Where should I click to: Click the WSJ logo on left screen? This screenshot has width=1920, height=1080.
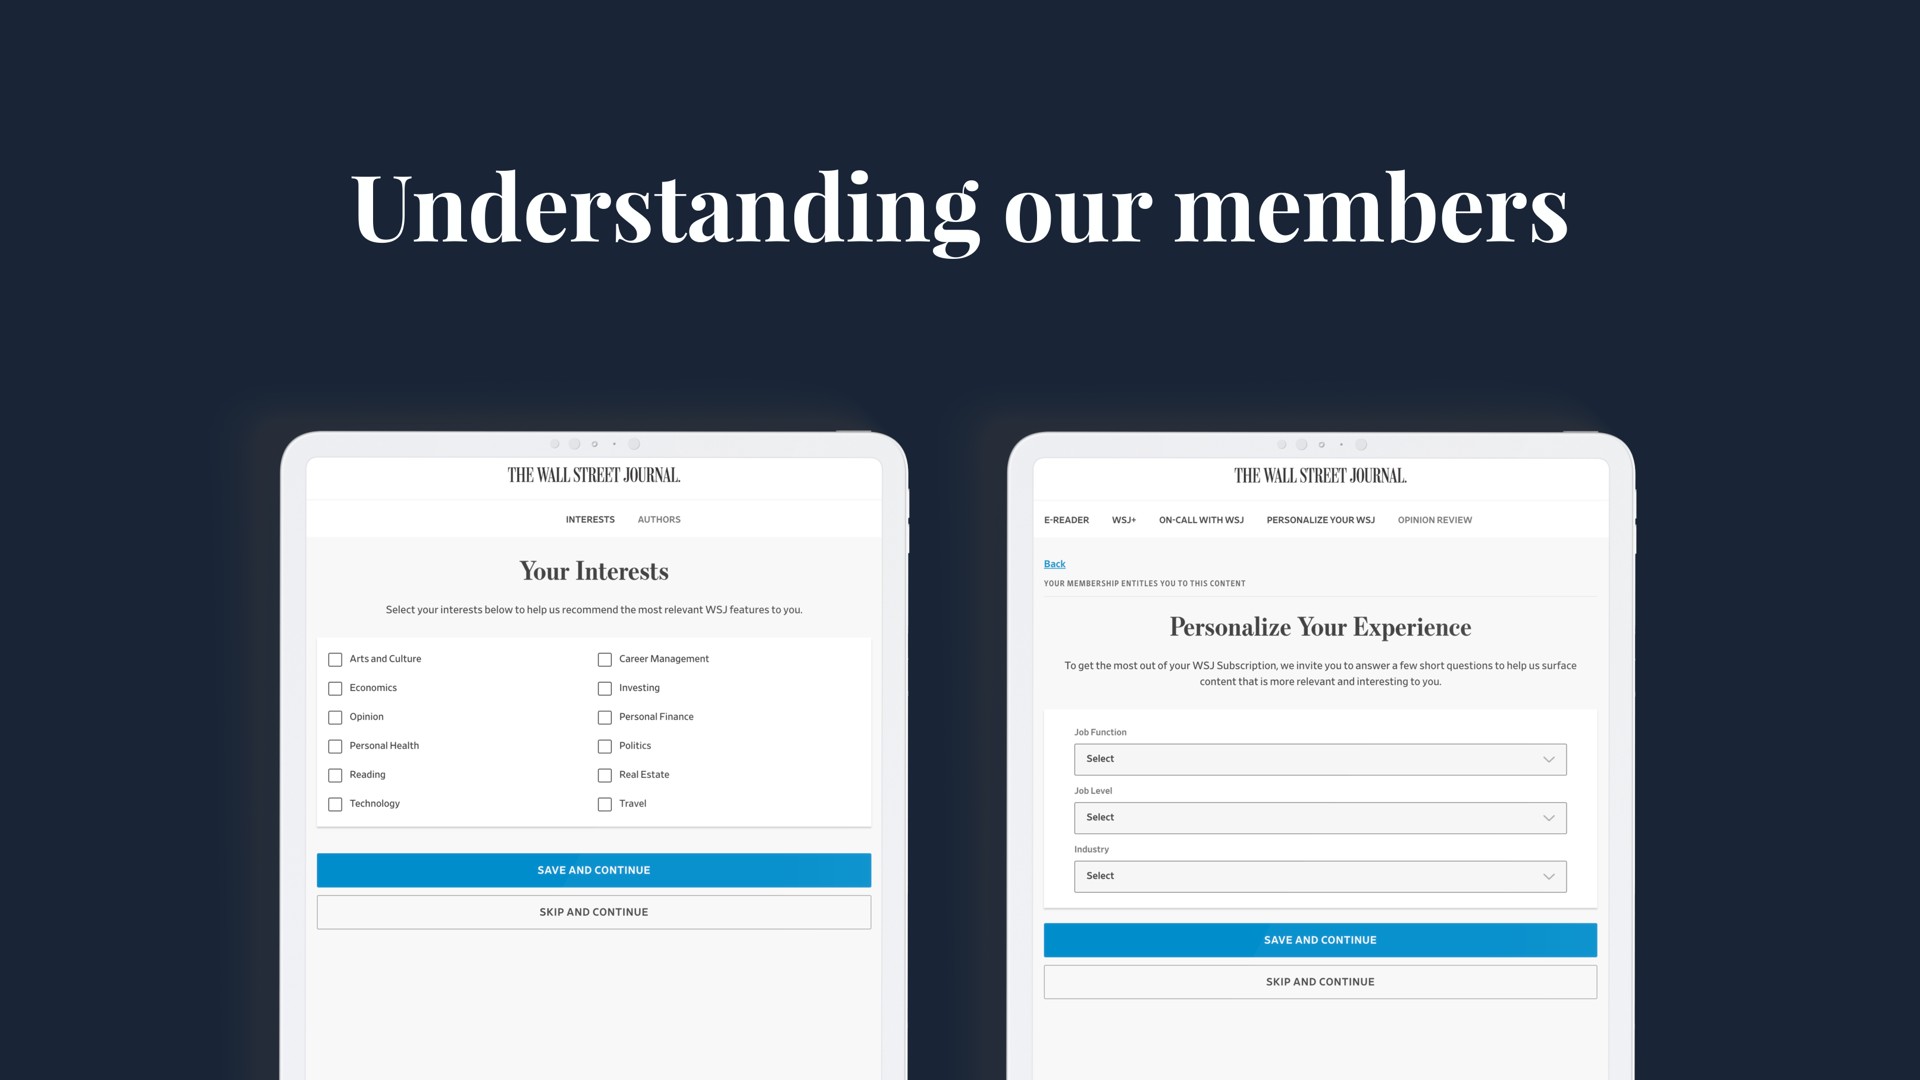(593, 476)
